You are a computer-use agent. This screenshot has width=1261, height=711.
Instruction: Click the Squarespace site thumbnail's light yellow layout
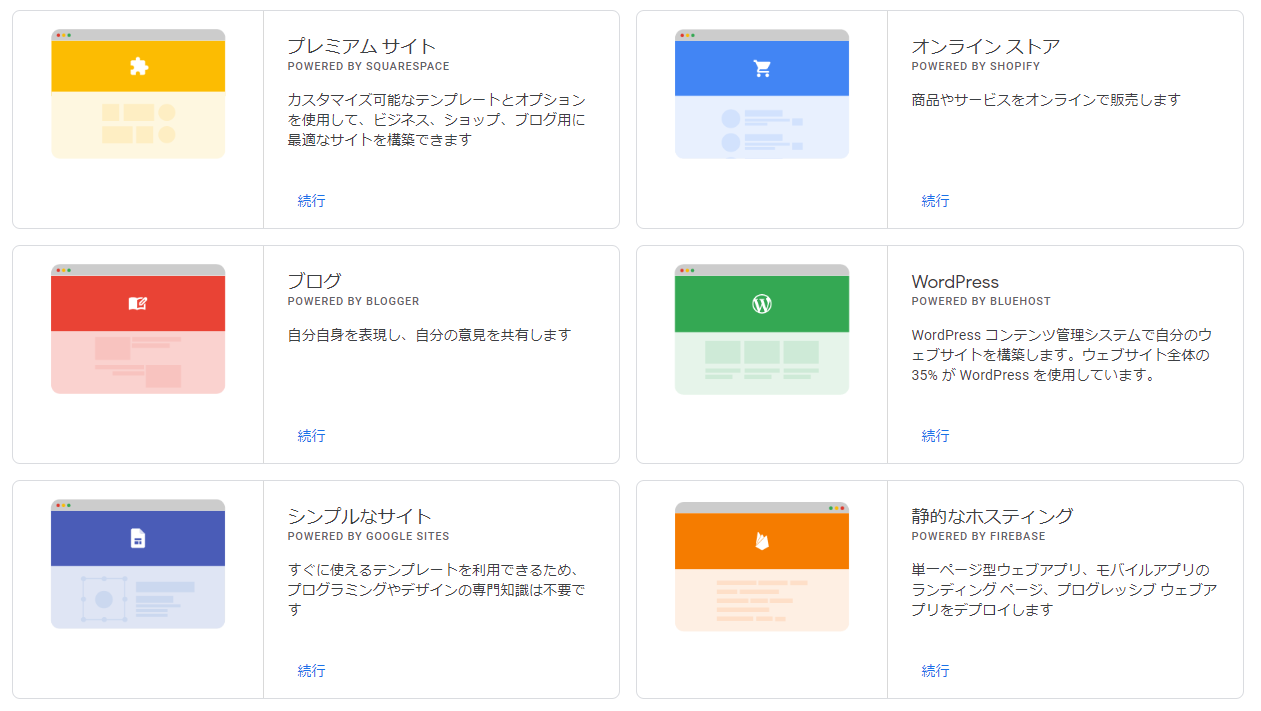(138, 124)
